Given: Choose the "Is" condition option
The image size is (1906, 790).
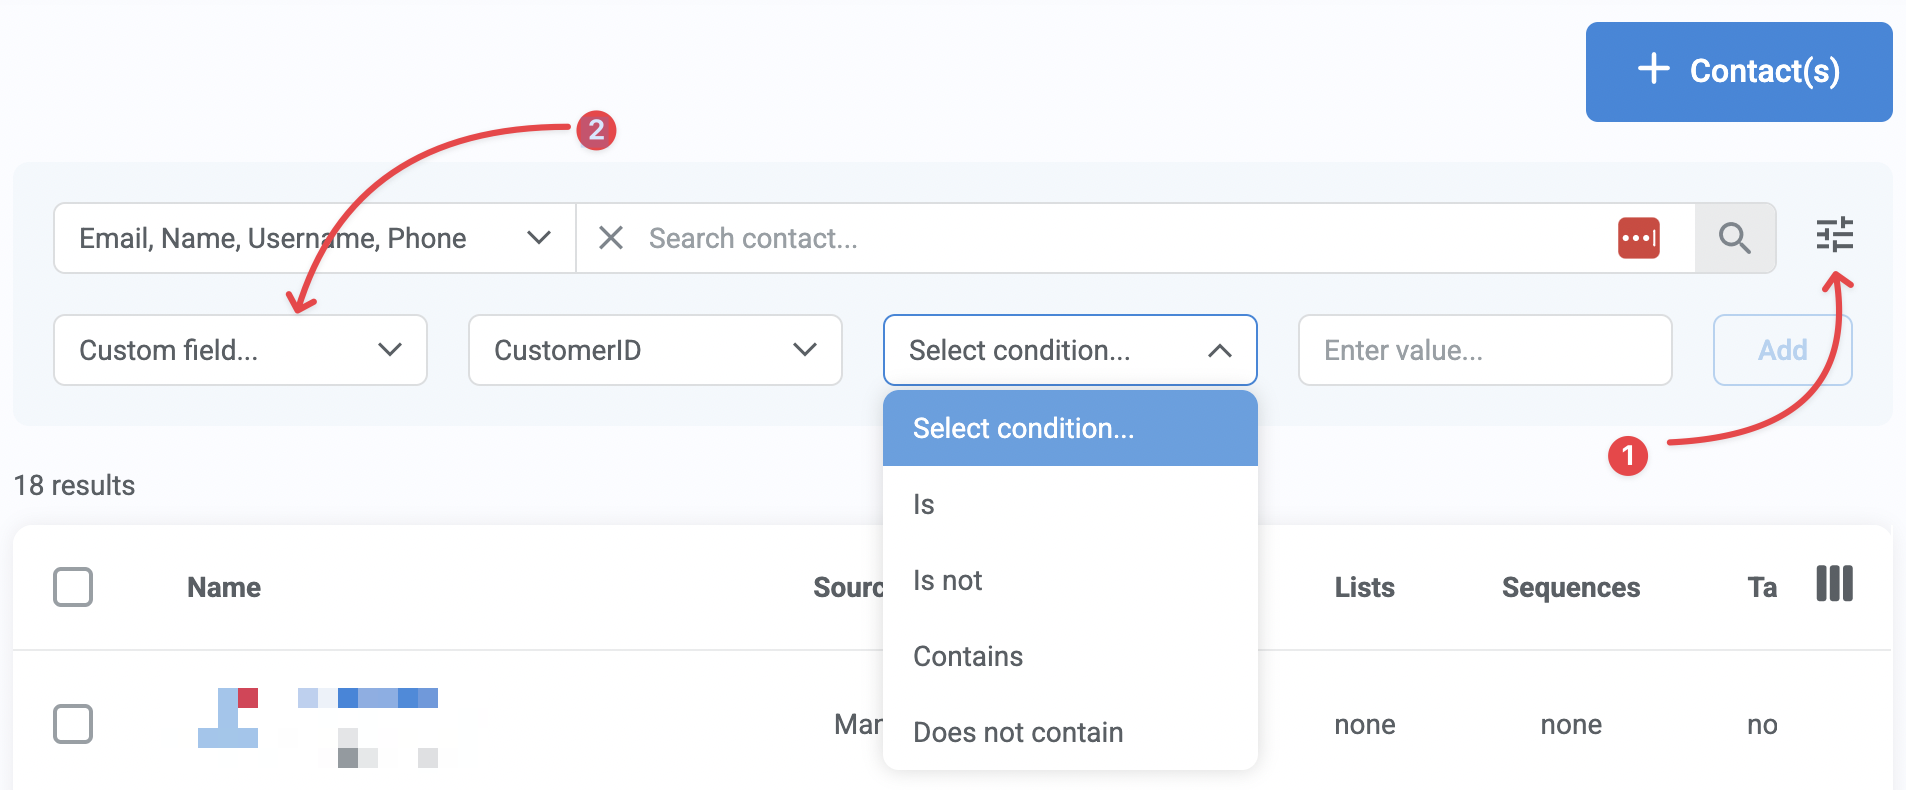Looking at the screenshot, I should tap(924, 505).
